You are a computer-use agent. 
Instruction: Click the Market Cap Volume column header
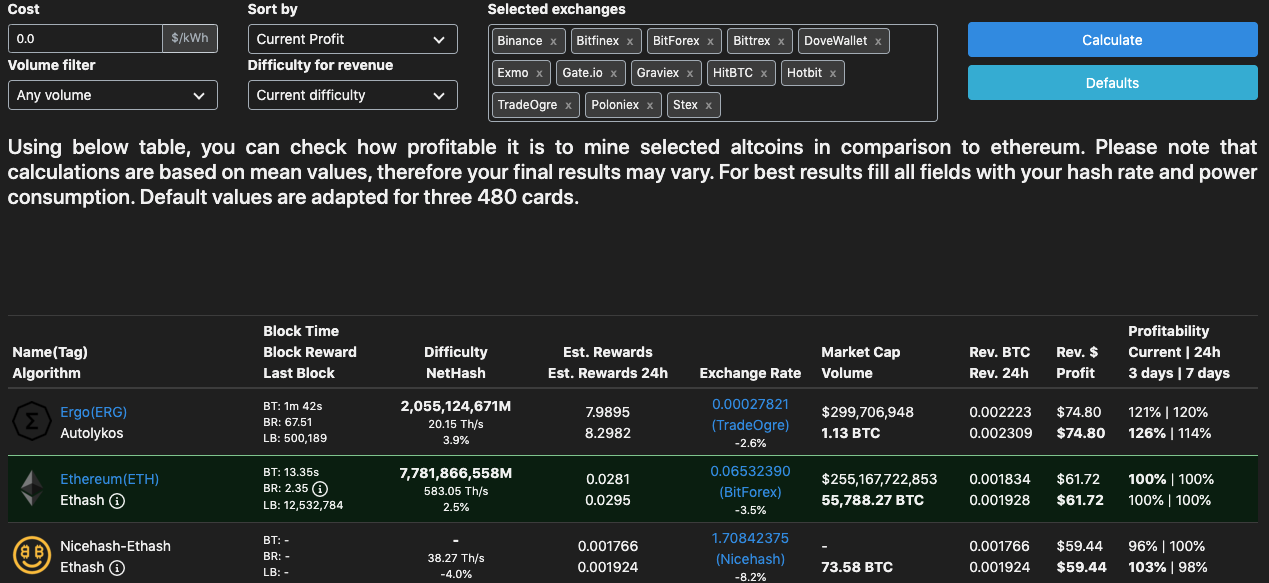[861, 362]
